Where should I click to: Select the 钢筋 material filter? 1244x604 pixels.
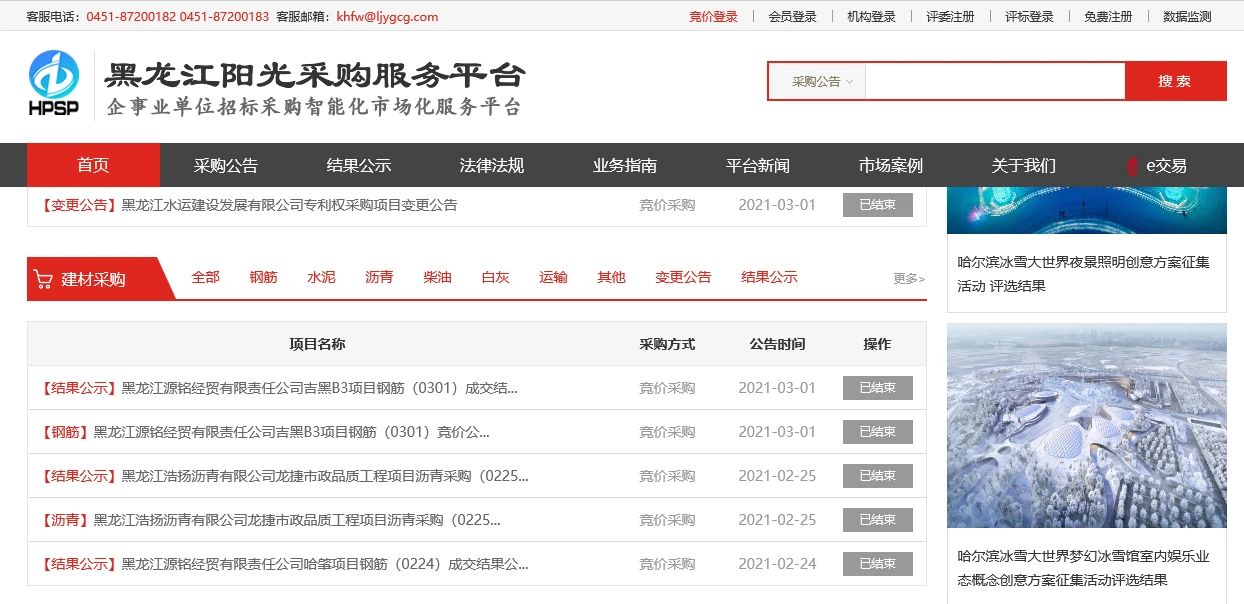[x=262, y=277]
